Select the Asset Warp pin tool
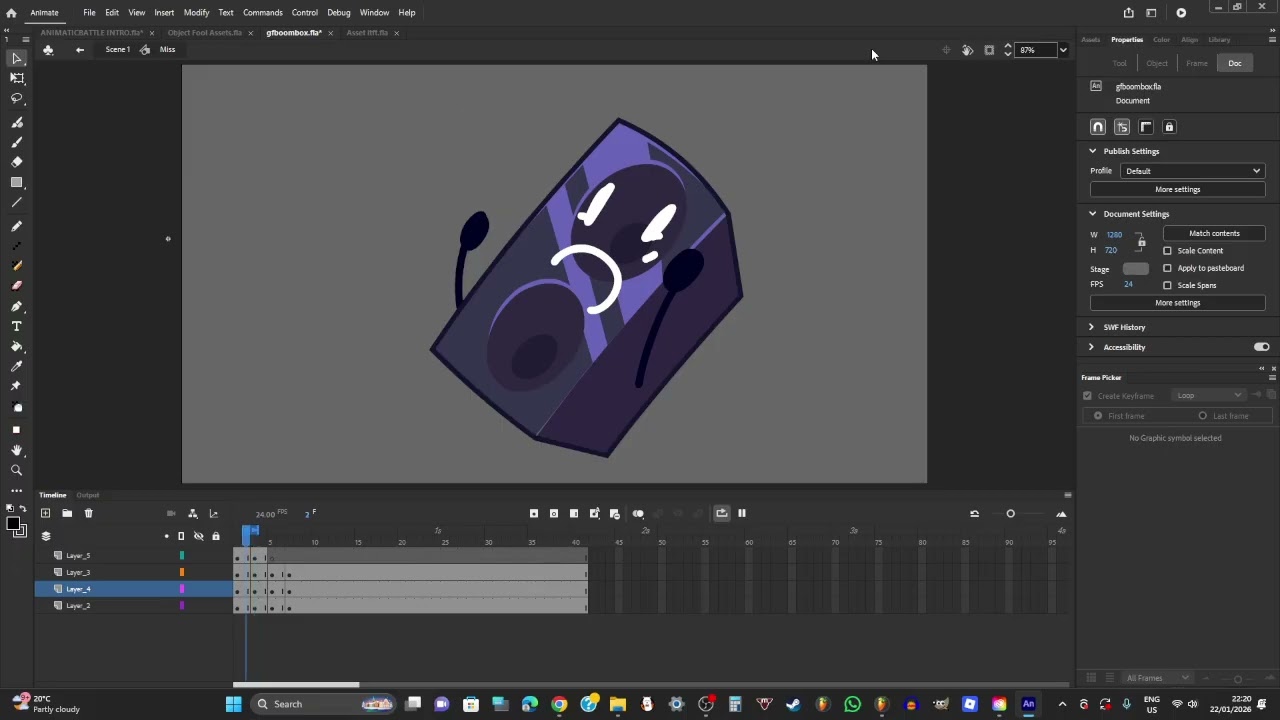 [17, 386]
